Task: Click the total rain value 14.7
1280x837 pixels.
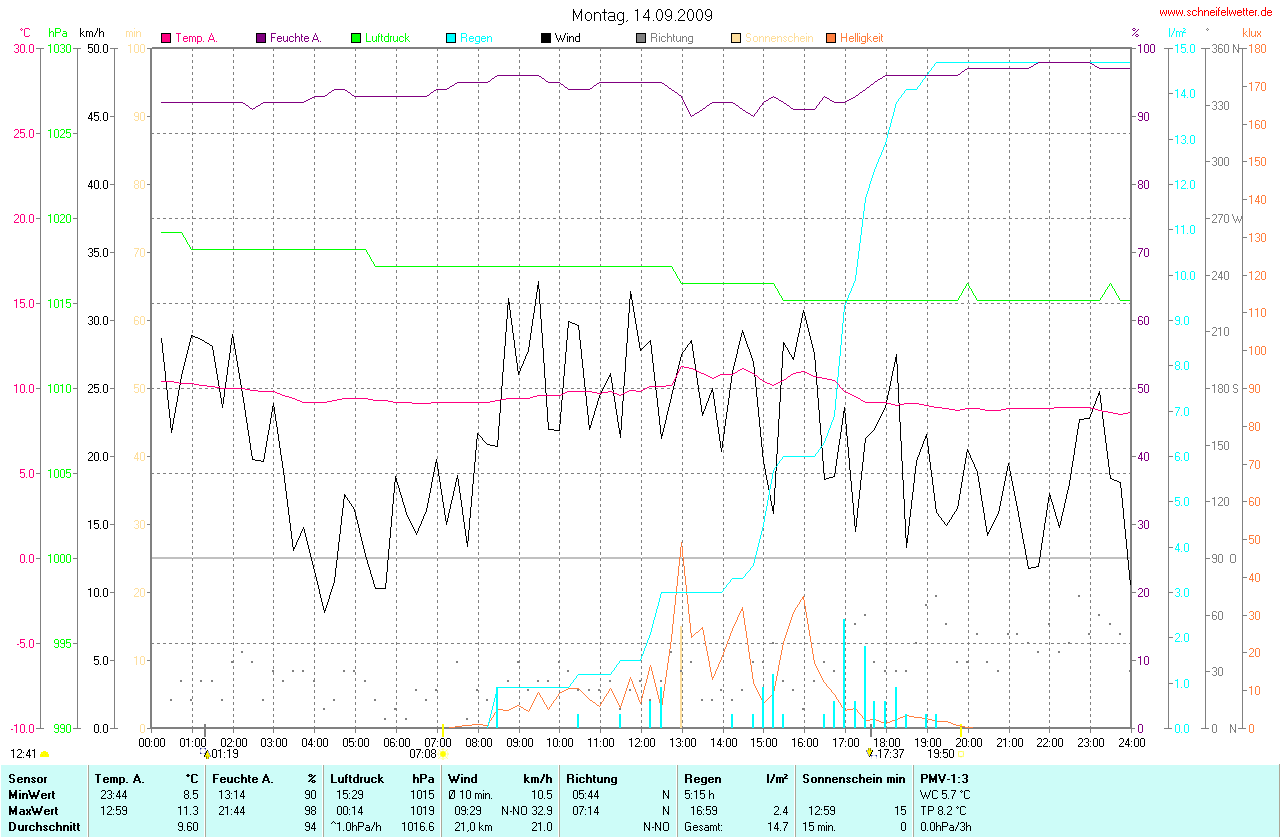Action: (x=778, y=828)
